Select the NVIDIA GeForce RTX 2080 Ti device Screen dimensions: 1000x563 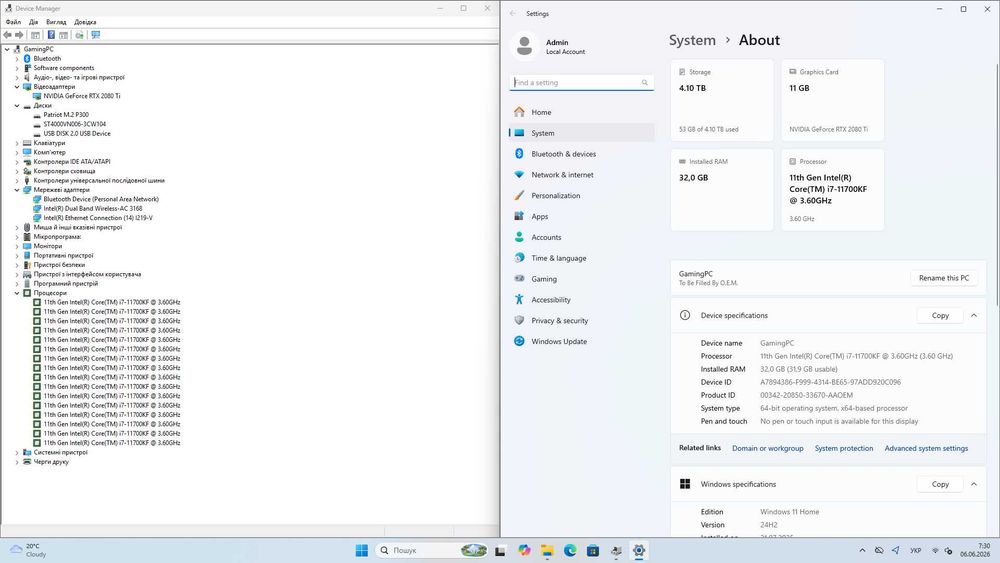tap(82, 96)
